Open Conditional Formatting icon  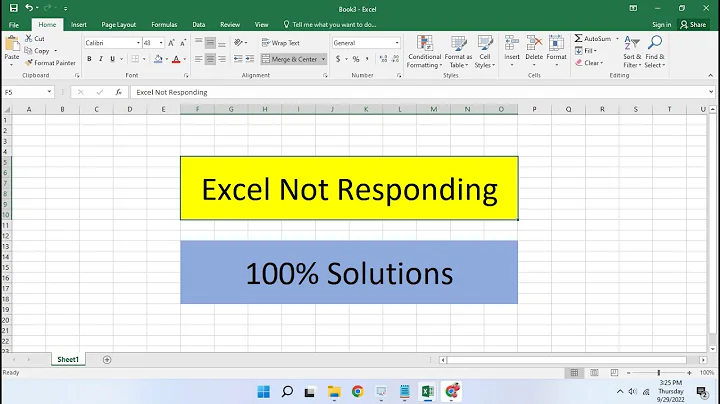pyautogui.click(x=424, y=44)
